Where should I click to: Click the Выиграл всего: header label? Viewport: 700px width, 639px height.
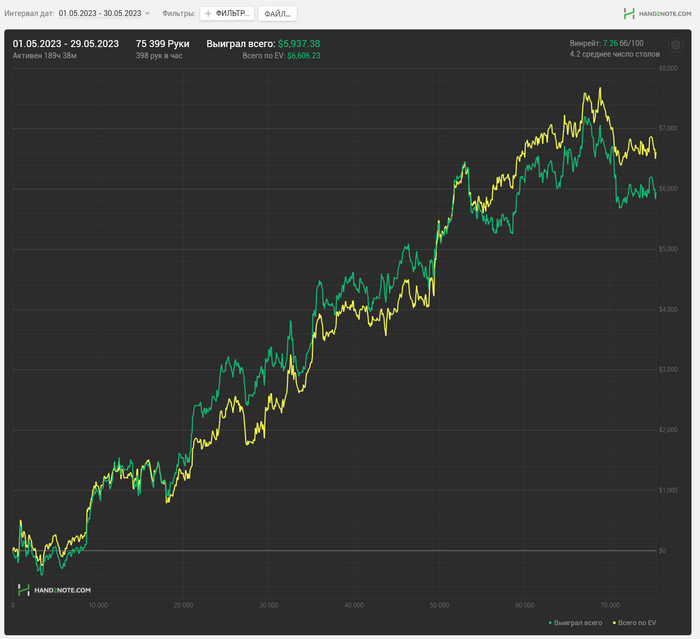click(241, 44)
